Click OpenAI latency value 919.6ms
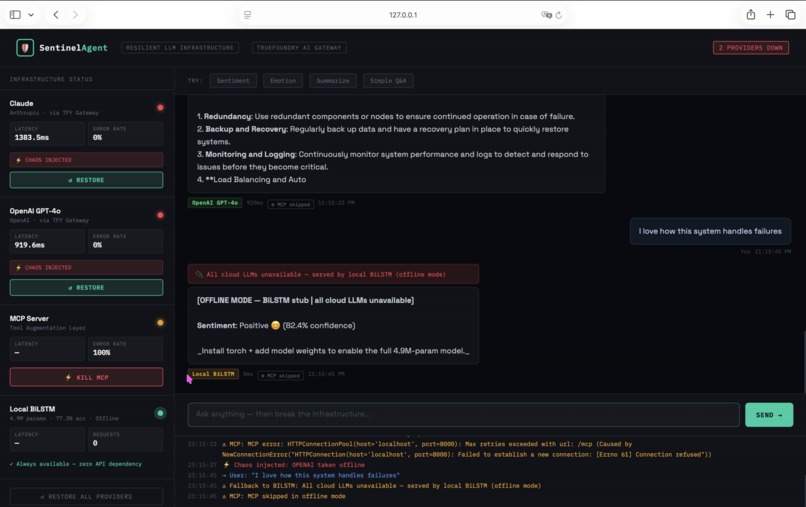Screen dimensions: 806x507 point(30,245)
